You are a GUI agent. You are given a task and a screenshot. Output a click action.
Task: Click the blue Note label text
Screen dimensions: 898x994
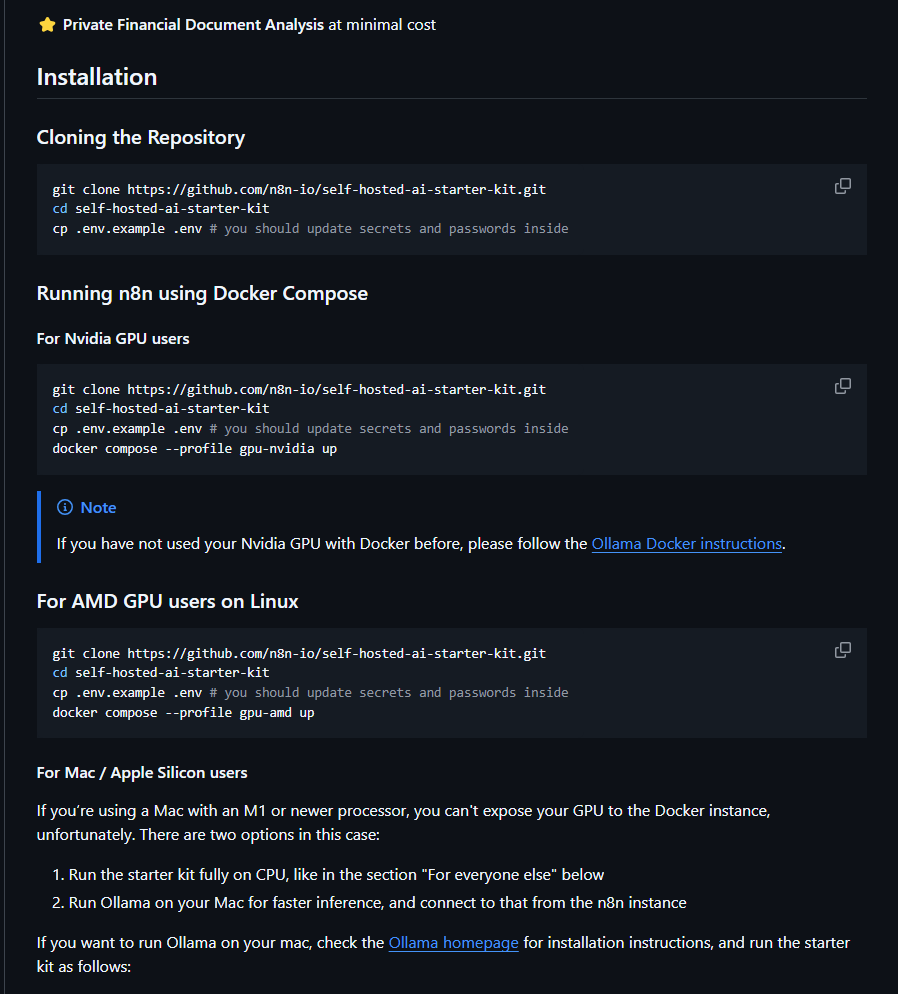[98, 508]
